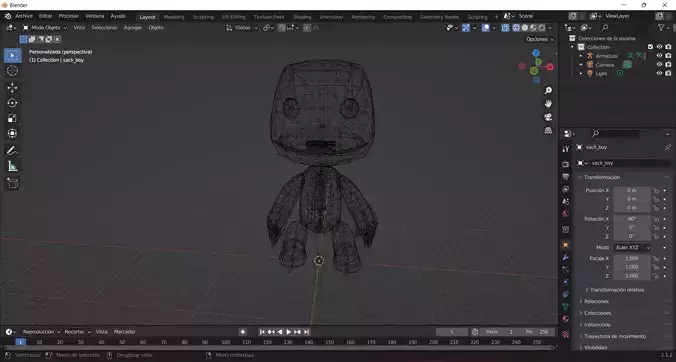Open the Global orientation dropdown

coord(242,28)
